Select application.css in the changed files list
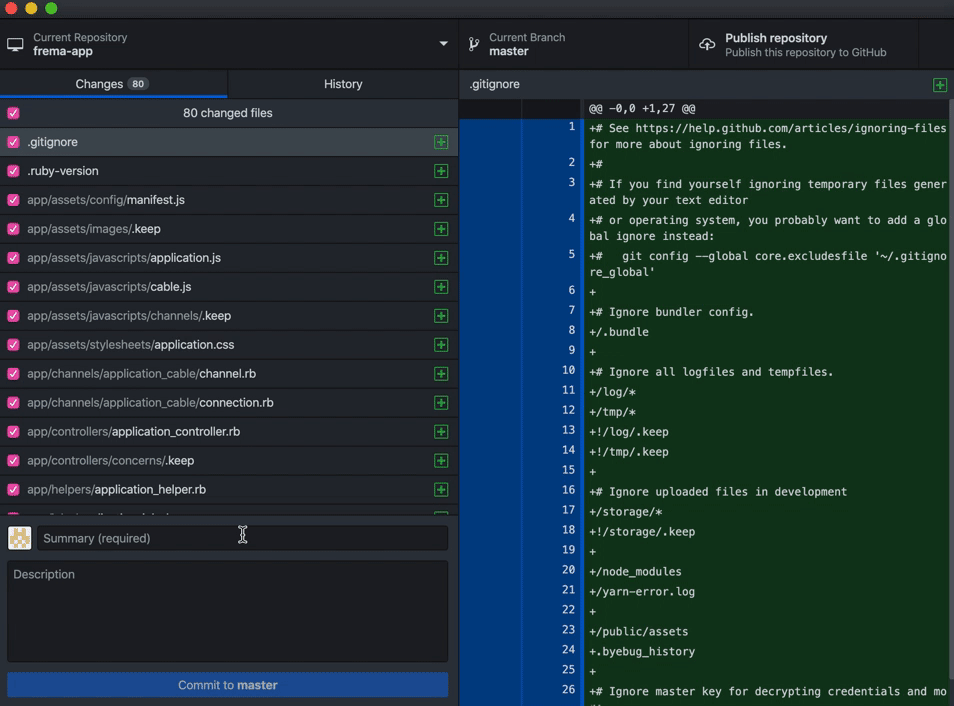The image size is (954, 706). (x=191, y=345)
